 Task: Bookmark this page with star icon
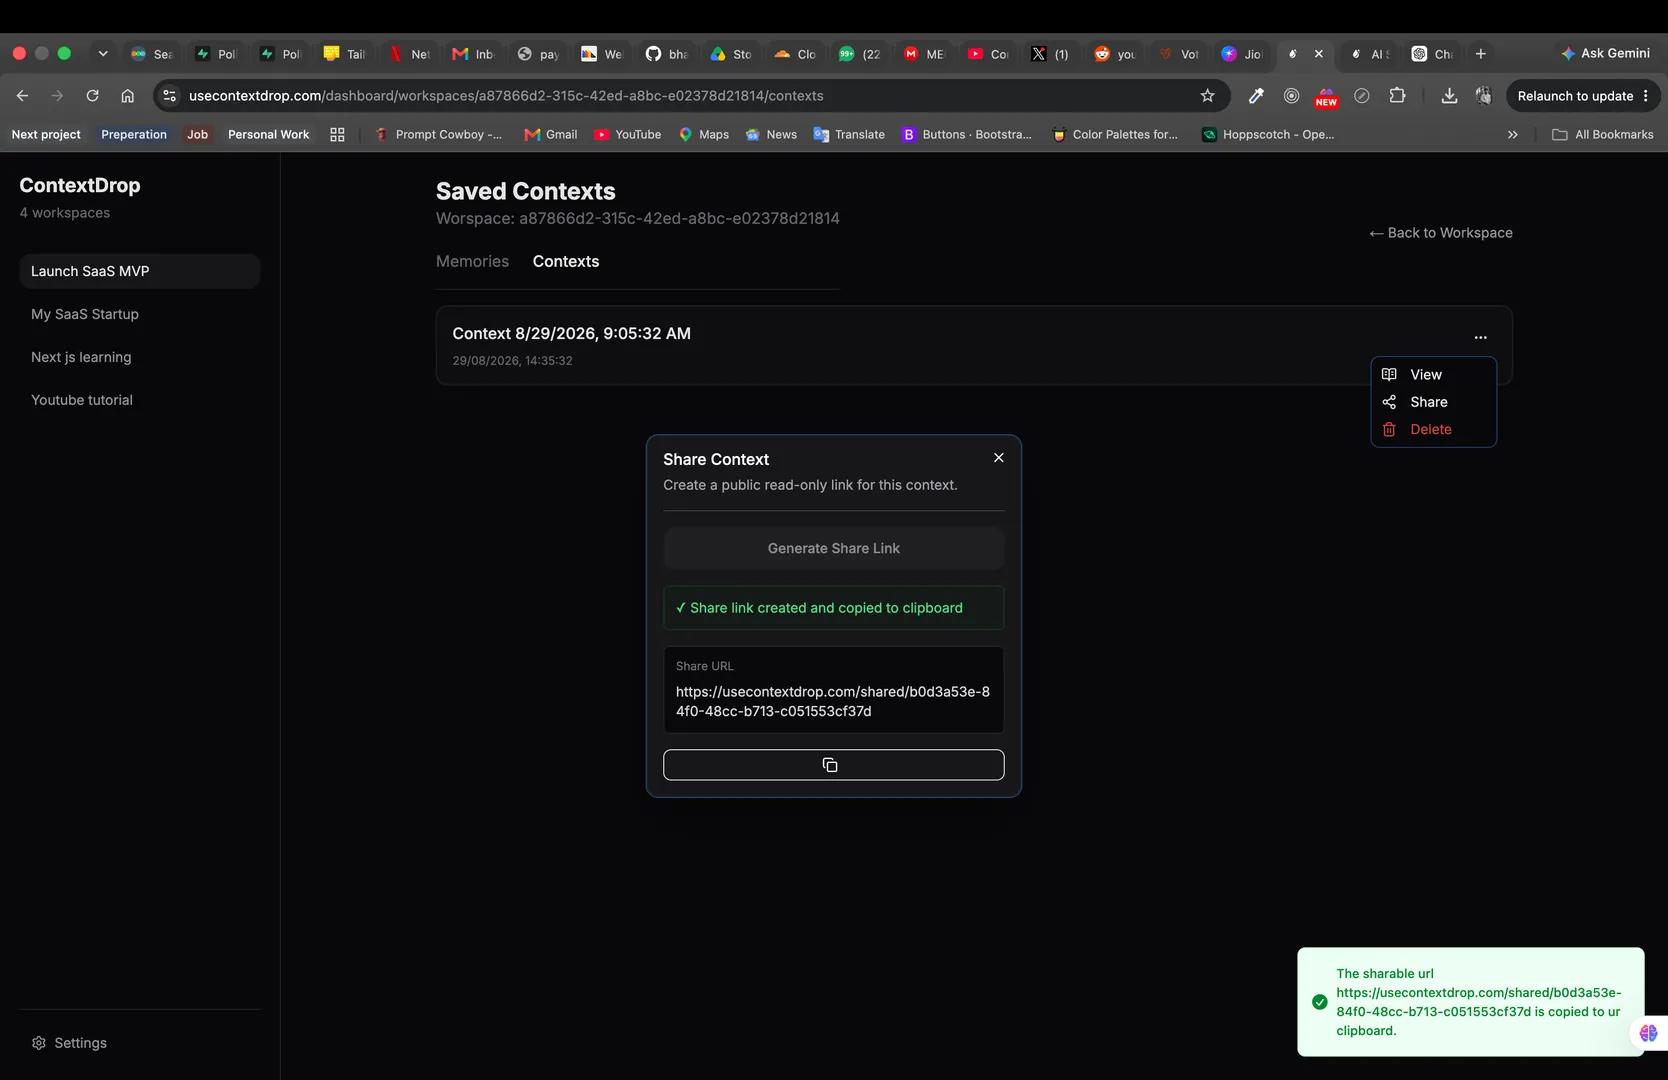[1207, 96]
